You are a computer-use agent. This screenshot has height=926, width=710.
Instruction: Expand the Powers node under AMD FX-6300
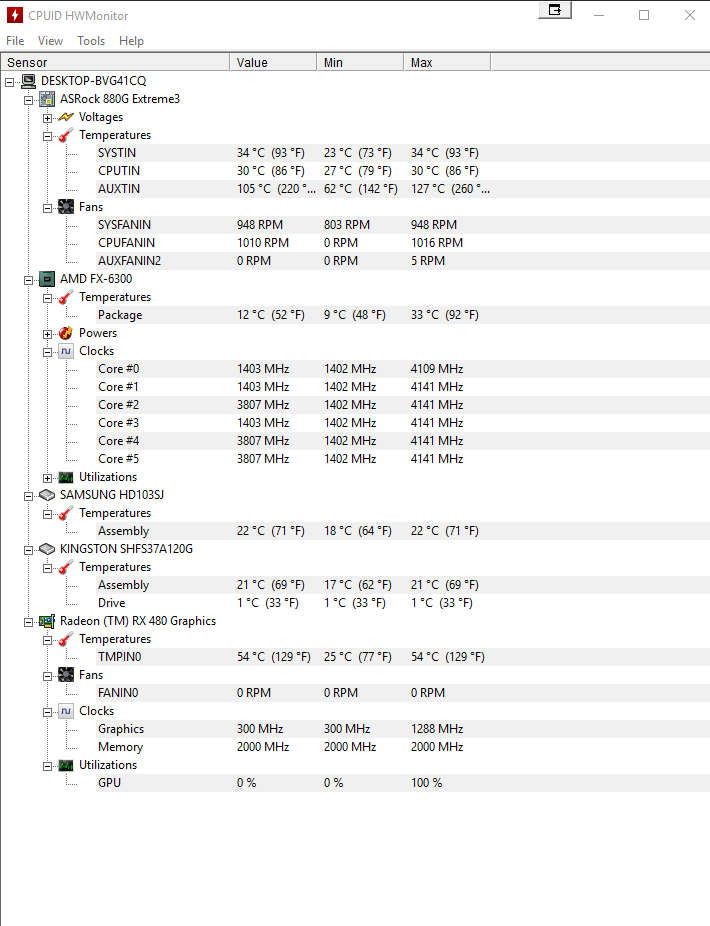[x=47, y=334]
